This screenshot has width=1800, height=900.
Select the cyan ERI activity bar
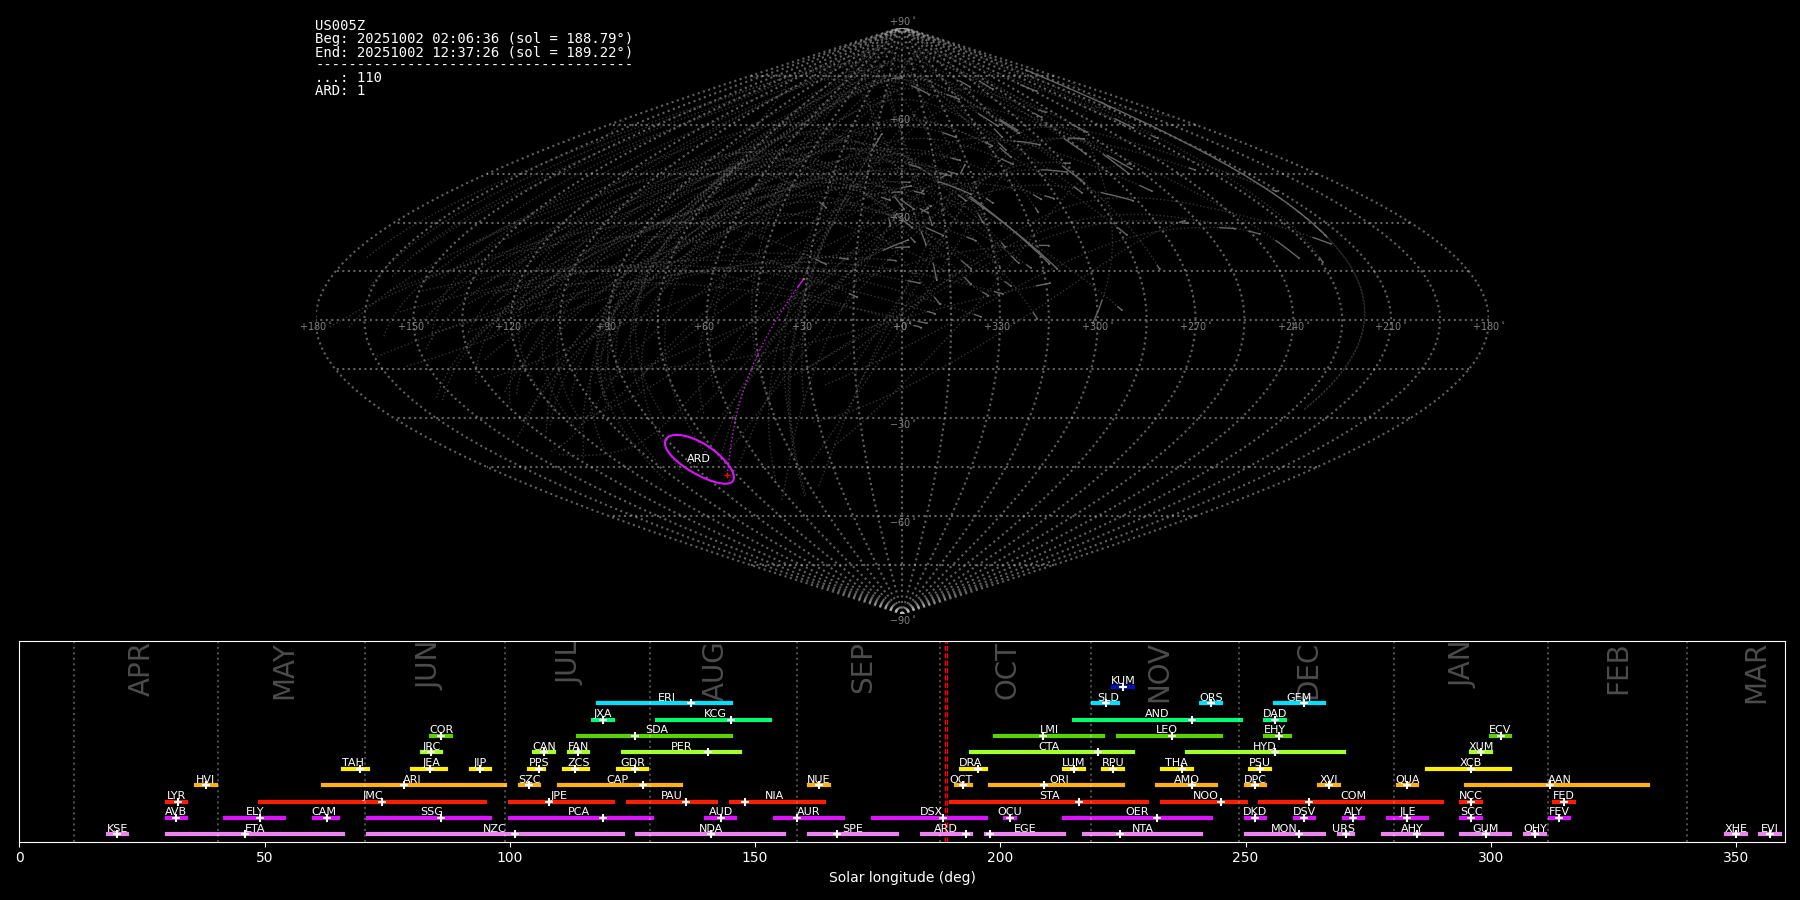tap(664, 703)
